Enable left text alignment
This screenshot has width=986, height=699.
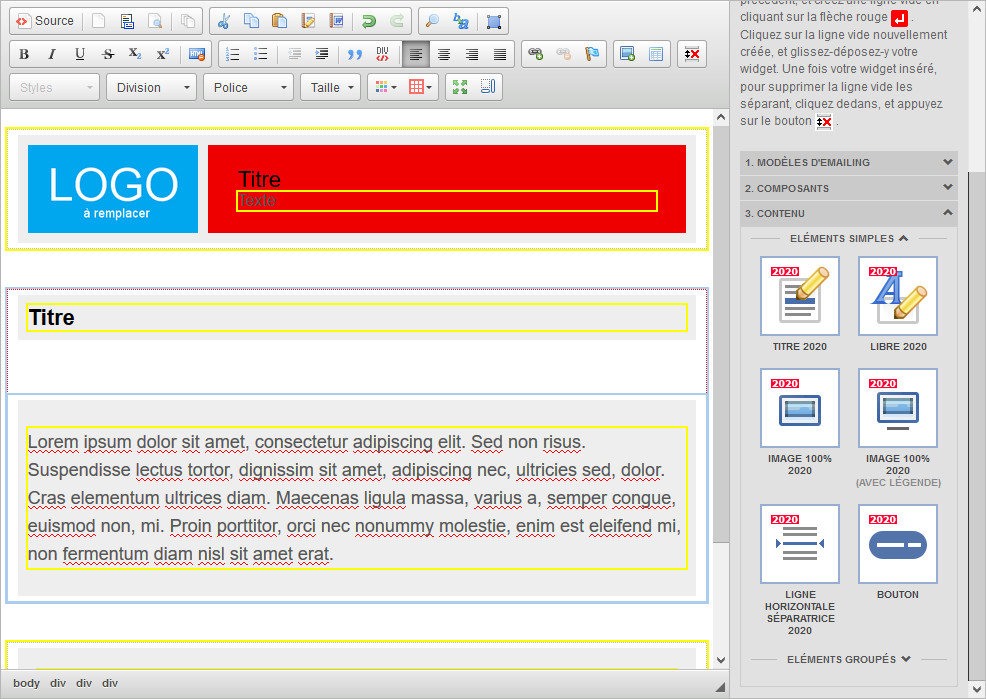[416, 54]
